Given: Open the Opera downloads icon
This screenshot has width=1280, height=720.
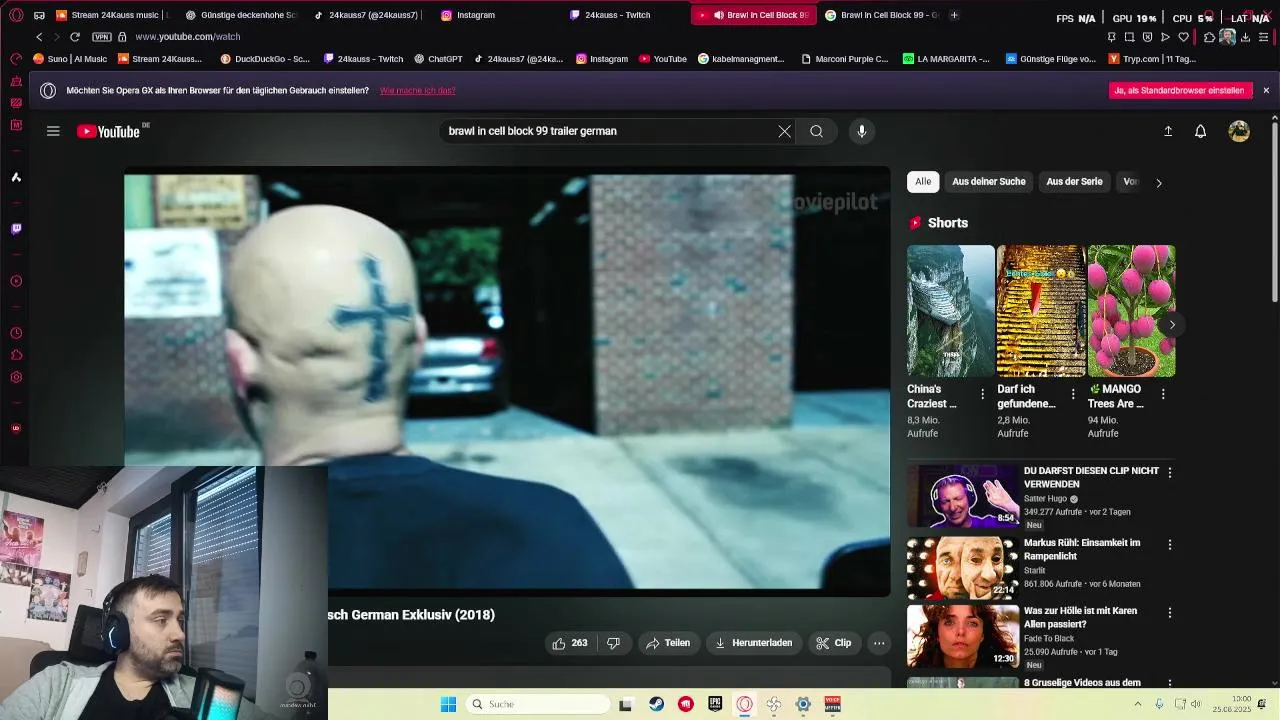Looking at the screenshot, I should (1246, 37).
